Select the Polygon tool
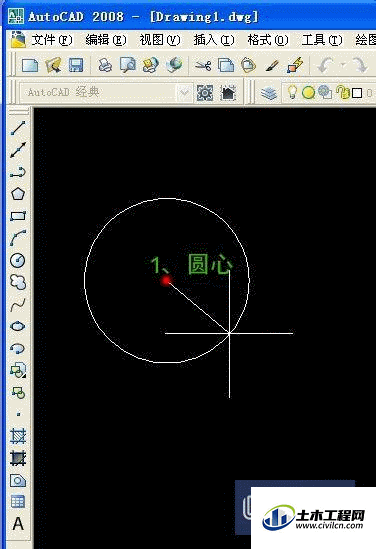This screenshot has height=549, width=376. 18,194
